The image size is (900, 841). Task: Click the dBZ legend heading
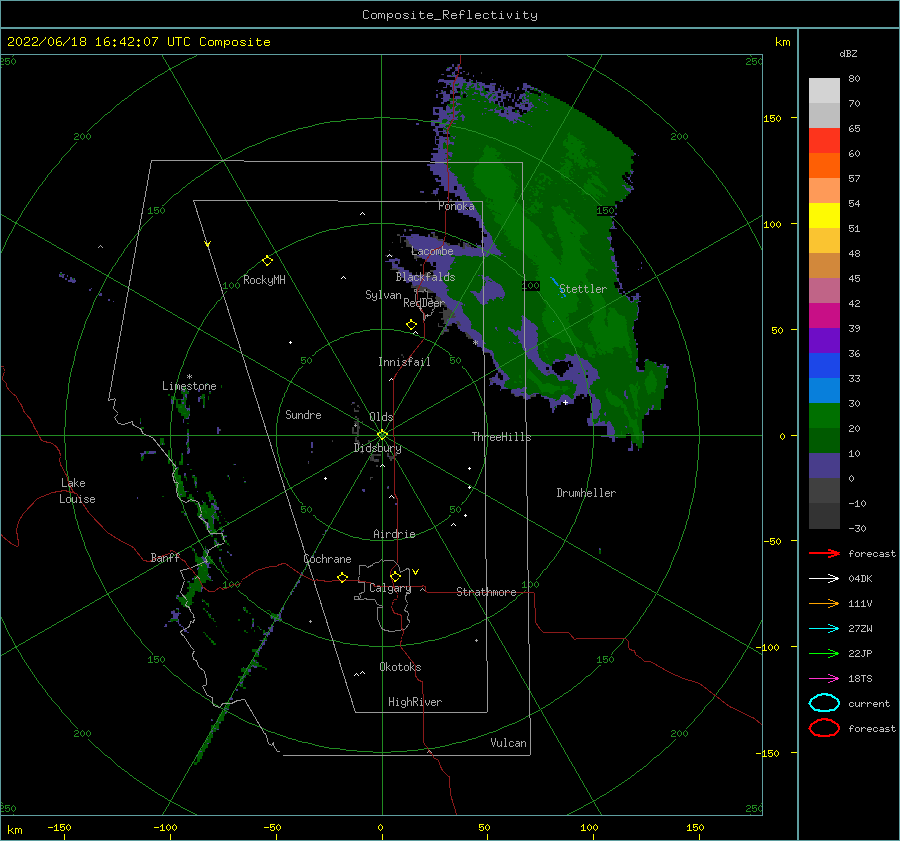(848, 53)
